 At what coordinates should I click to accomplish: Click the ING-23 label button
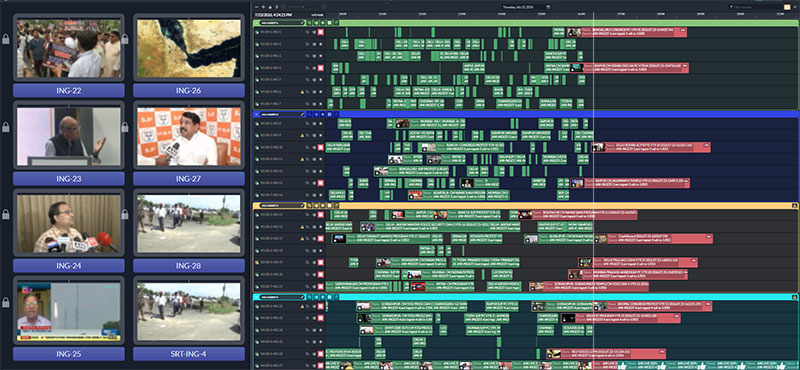69,179
